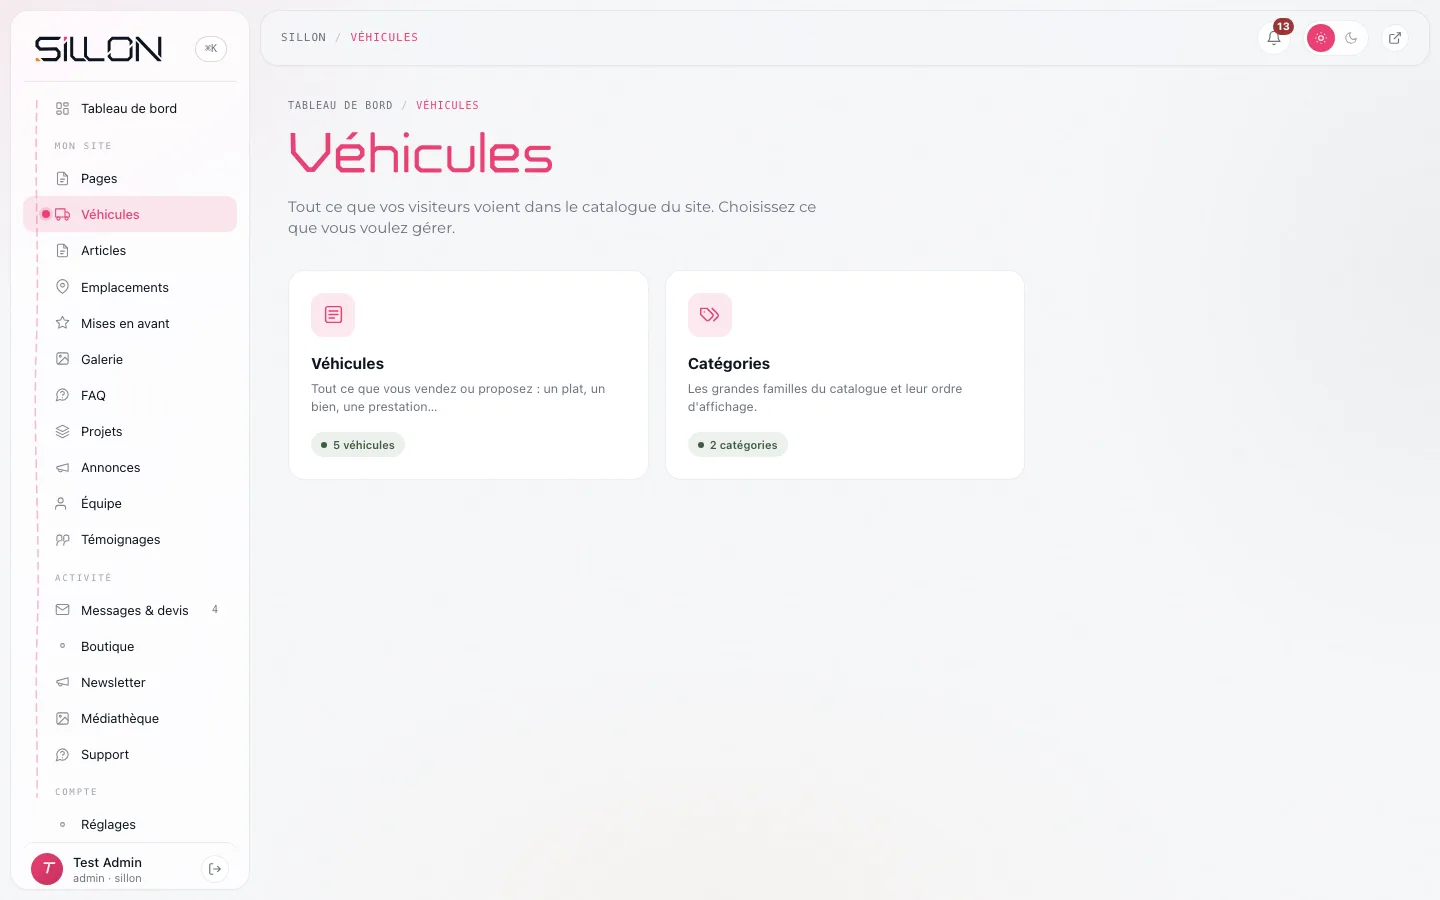Switch to dark theme moon toggle

coord(1351,38)
